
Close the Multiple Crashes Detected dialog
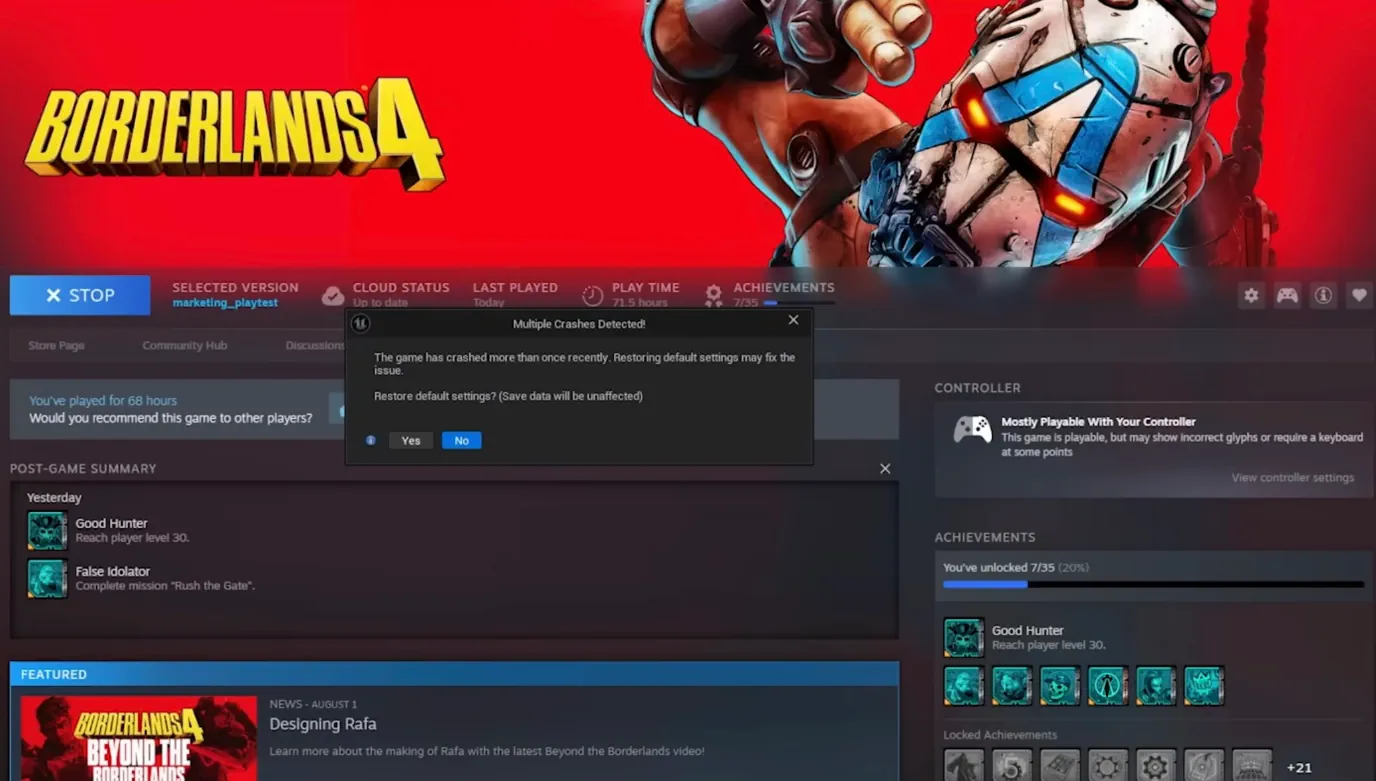[793, 320]
